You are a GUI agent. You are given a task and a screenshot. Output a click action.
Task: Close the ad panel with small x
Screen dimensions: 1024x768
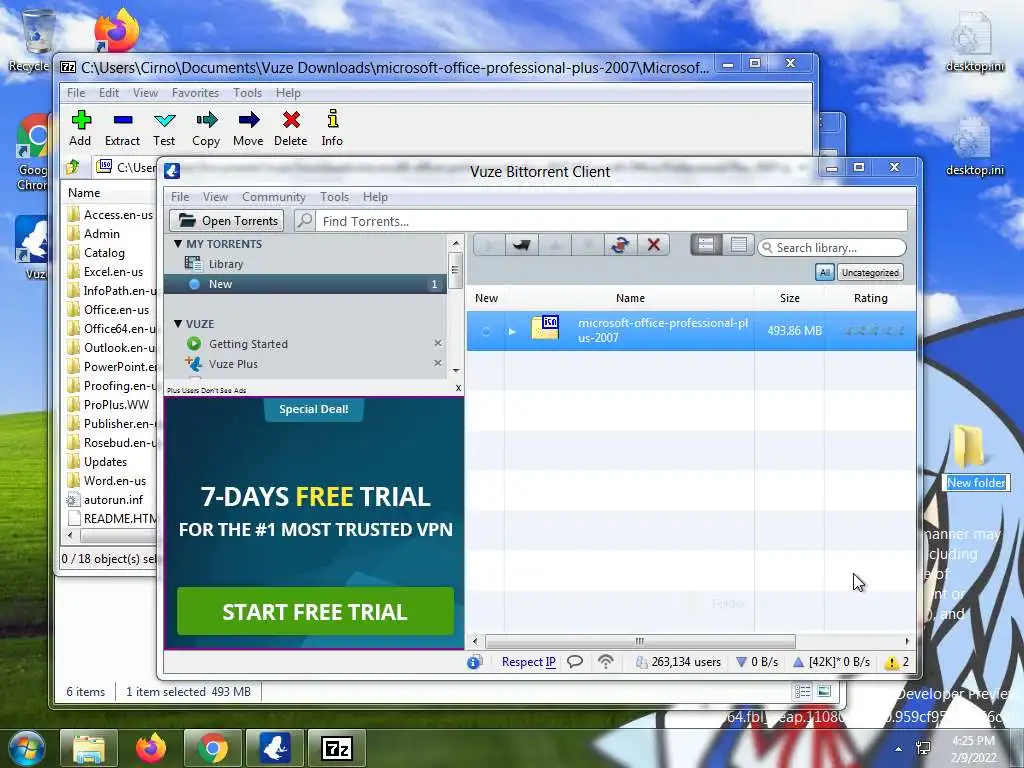[x=458, y=388]
